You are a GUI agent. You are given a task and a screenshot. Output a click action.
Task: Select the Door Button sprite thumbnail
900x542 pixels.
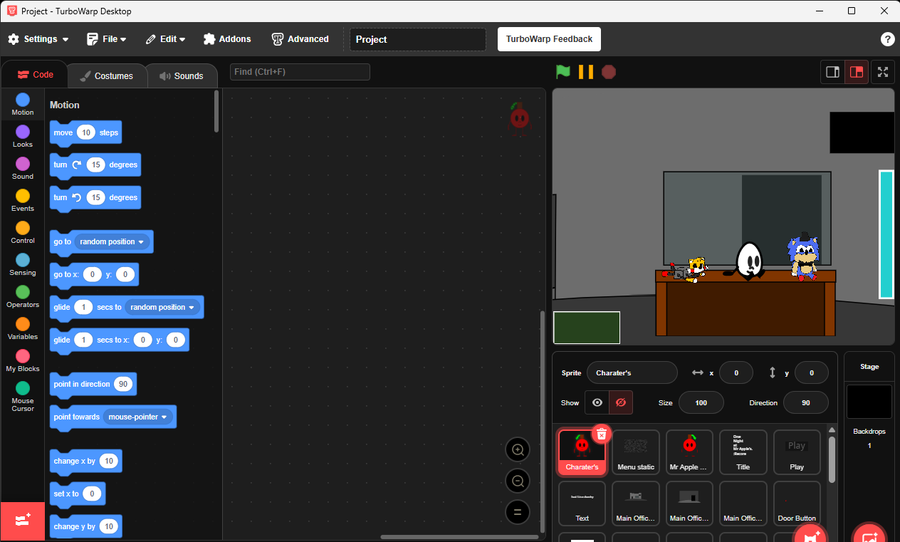[797, 504]
